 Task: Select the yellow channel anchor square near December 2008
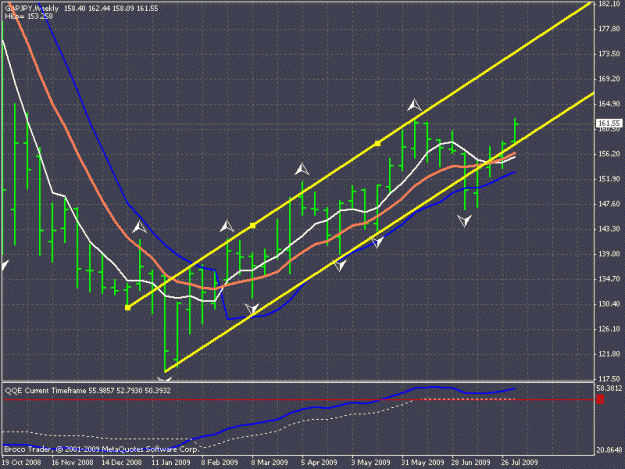pos(128,308)
